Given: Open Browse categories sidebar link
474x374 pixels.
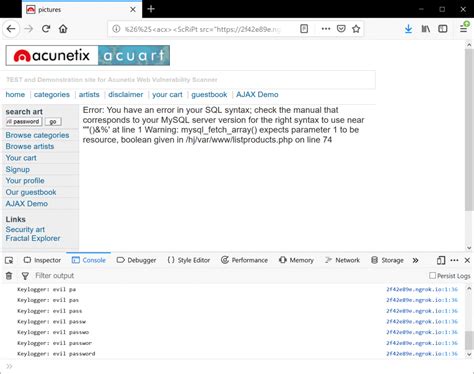Looking at the screenshot, I should pos(37,135).
